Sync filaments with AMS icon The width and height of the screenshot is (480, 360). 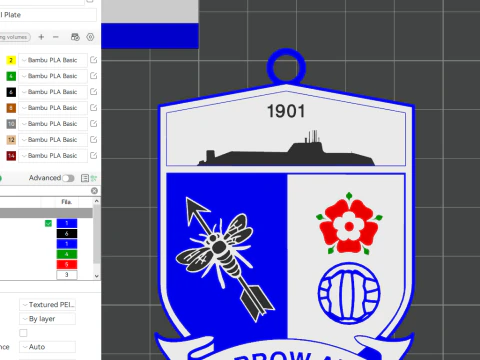pos(75,37)
